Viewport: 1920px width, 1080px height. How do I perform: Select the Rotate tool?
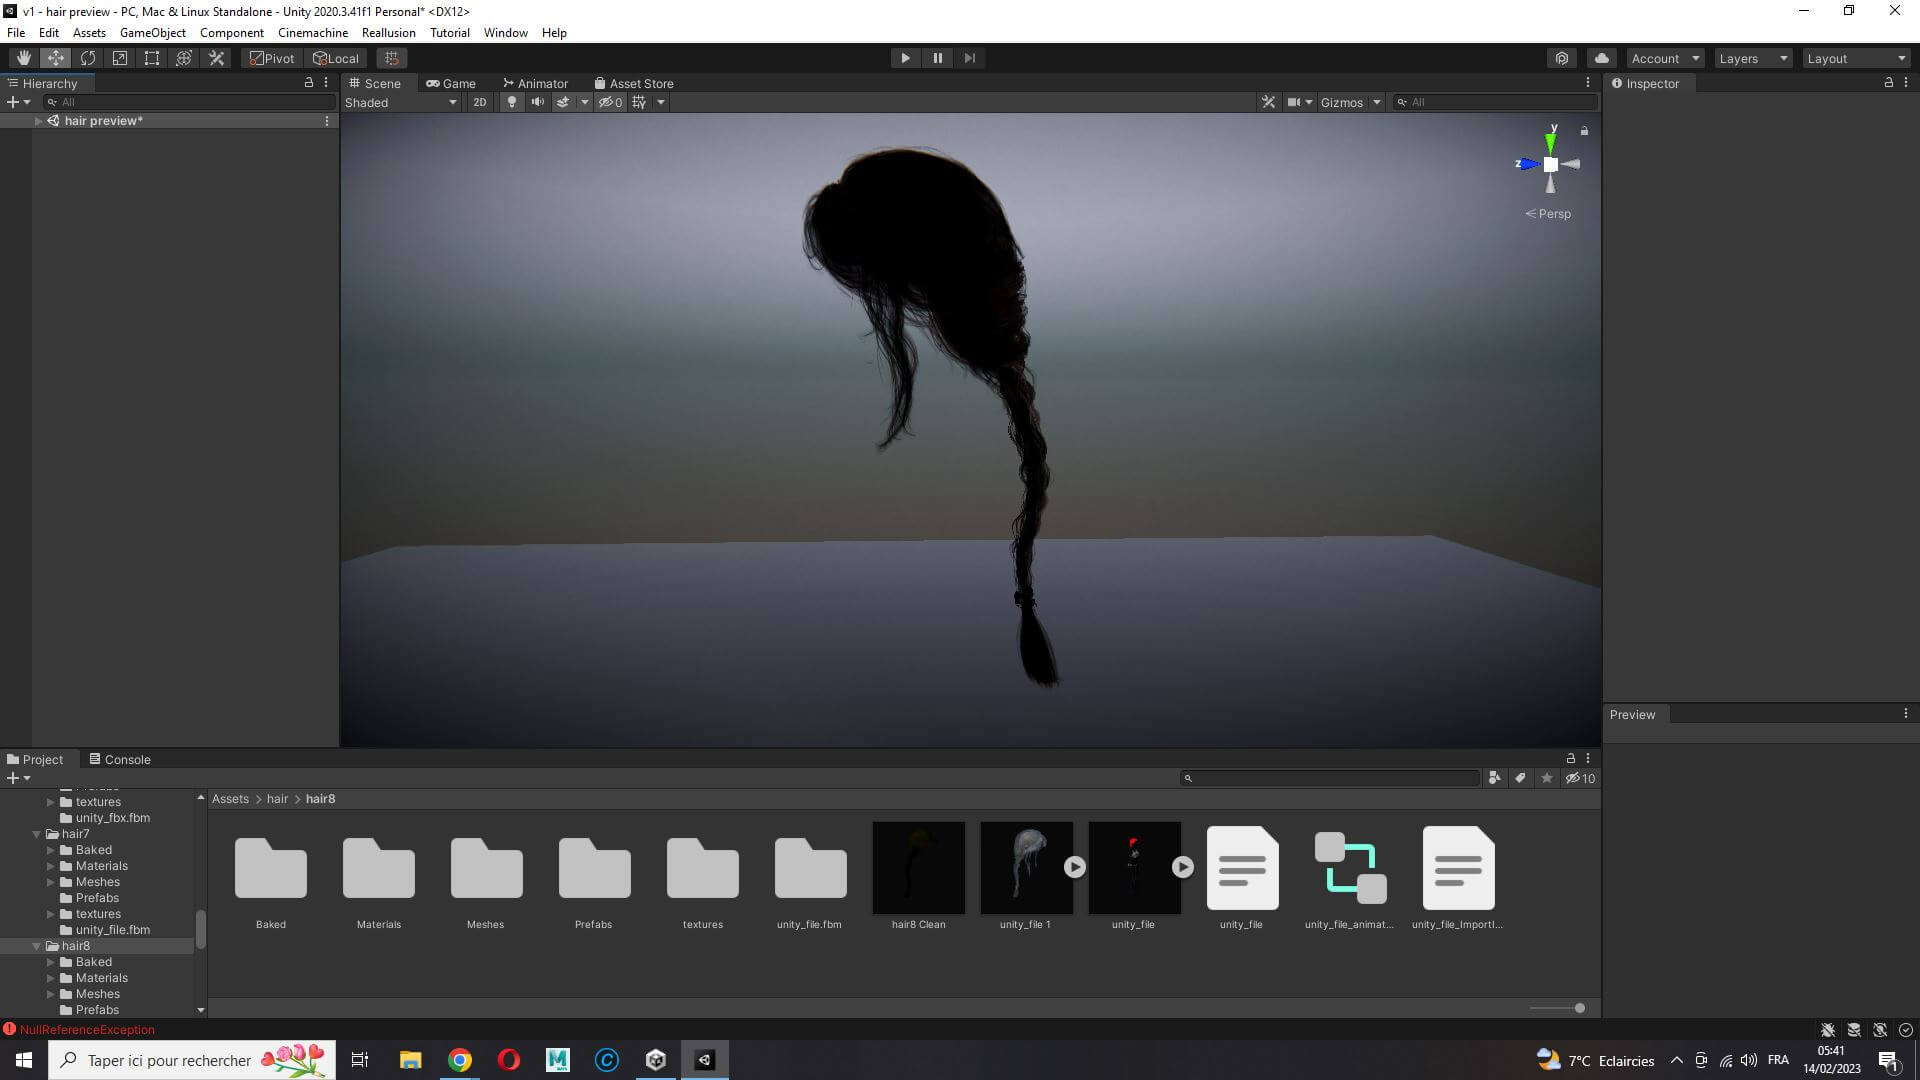88,58
